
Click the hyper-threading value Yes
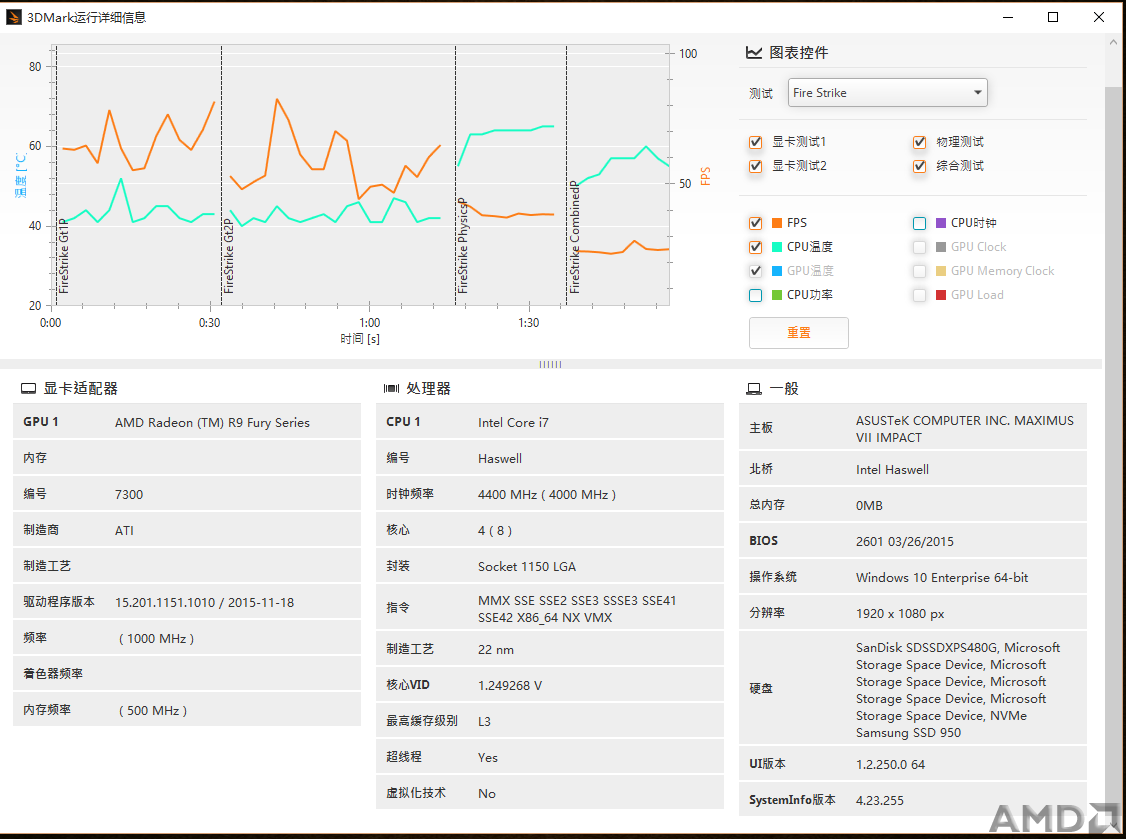click(x=488, y=758)
